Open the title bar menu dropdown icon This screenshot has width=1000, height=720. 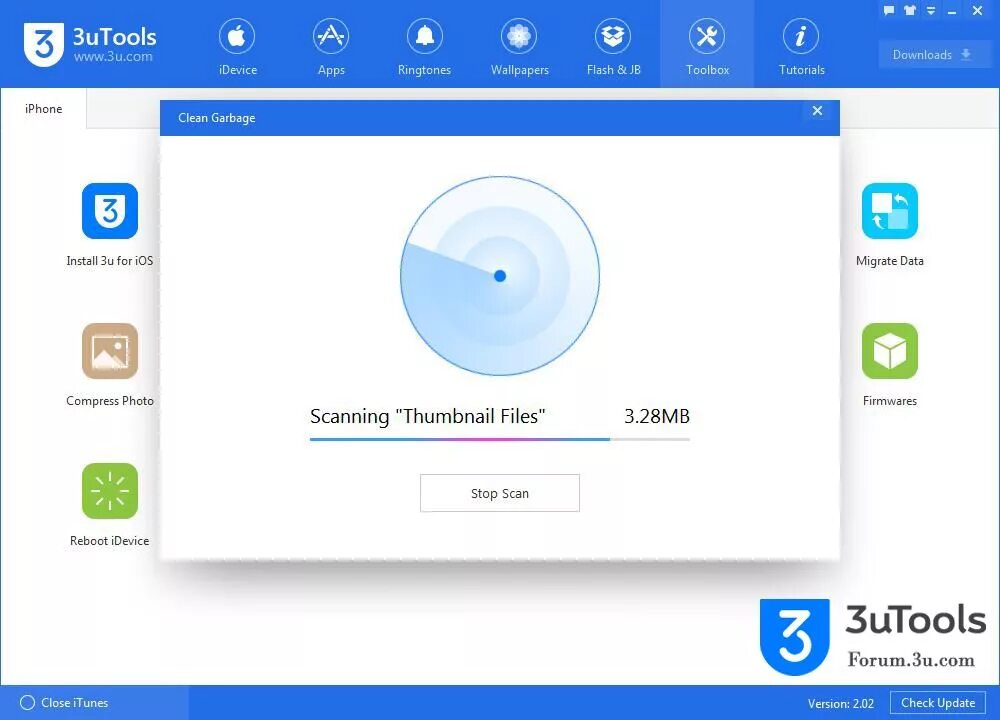(x=931, y=10)
